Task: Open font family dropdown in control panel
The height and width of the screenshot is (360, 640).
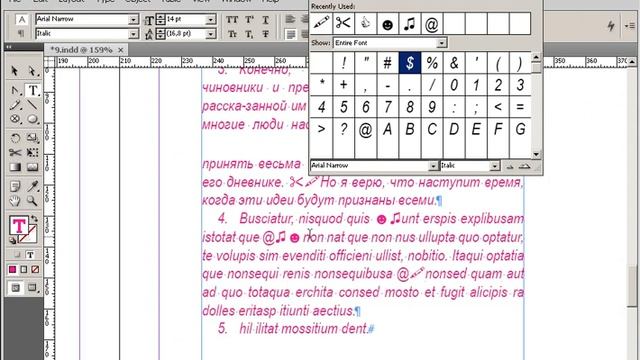Action: click(x=133, y=19)
